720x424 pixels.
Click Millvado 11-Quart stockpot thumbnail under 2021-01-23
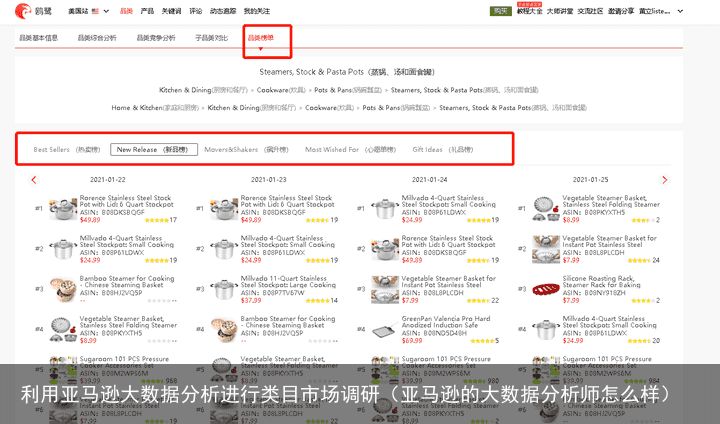click(224, 289)
